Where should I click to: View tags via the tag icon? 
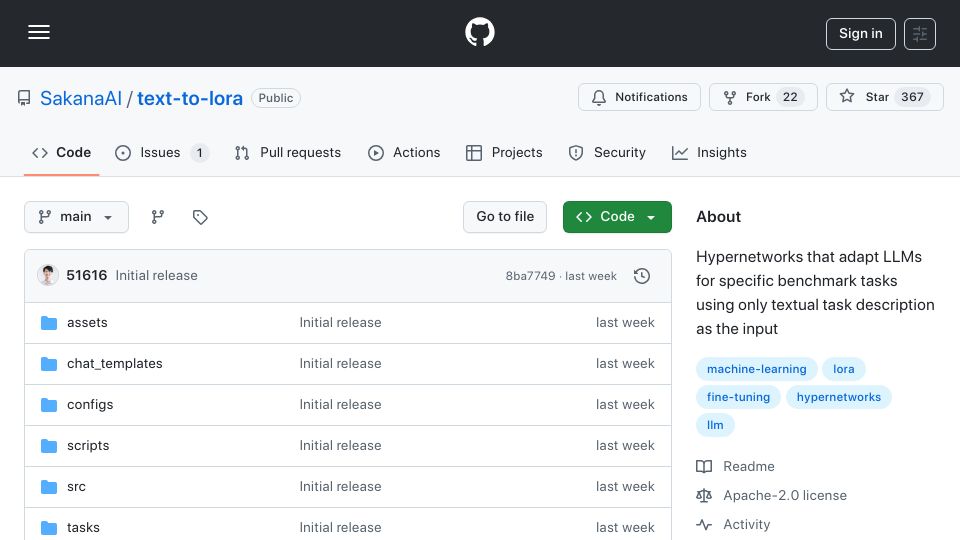200,217
